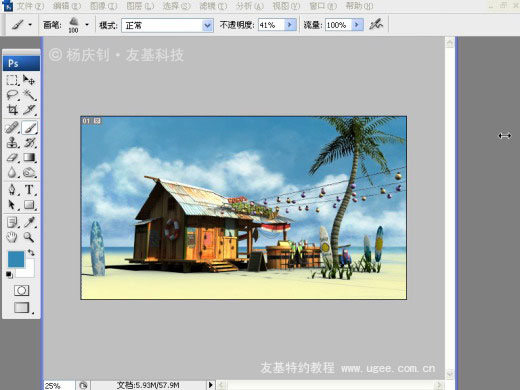The height and width of the screenshot is (390, 520).
Task: Open the 滤镜 (Filter) menu
Action: [213, 6]
